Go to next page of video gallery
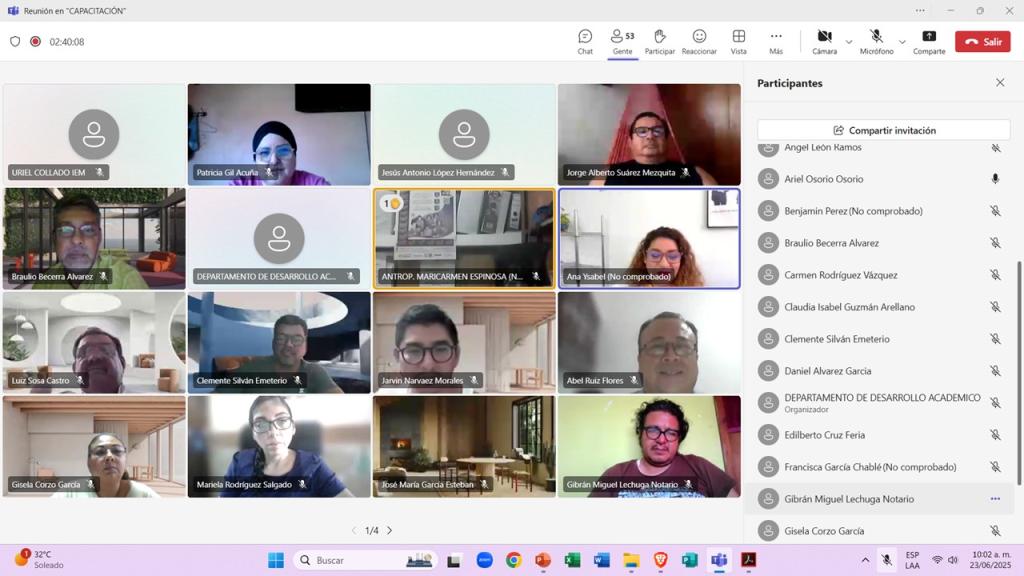The height and width of the screenshot is (576, 1024). click(x=390, y=531)
